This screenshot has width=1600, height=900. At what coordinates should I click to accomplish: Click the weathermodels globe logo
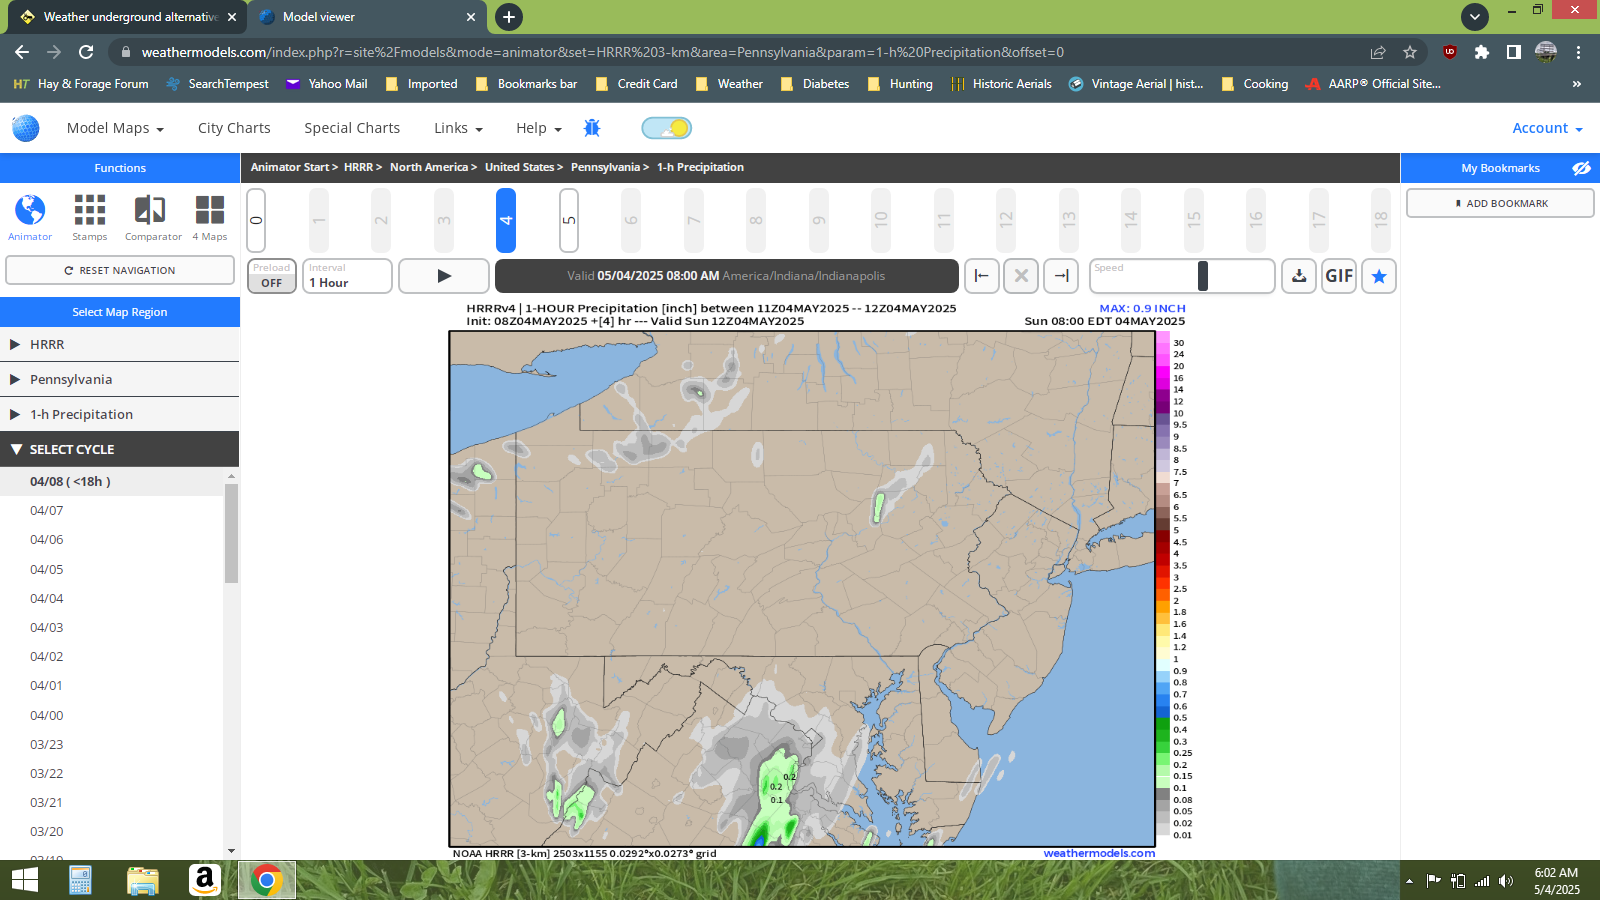click(26, 128)
